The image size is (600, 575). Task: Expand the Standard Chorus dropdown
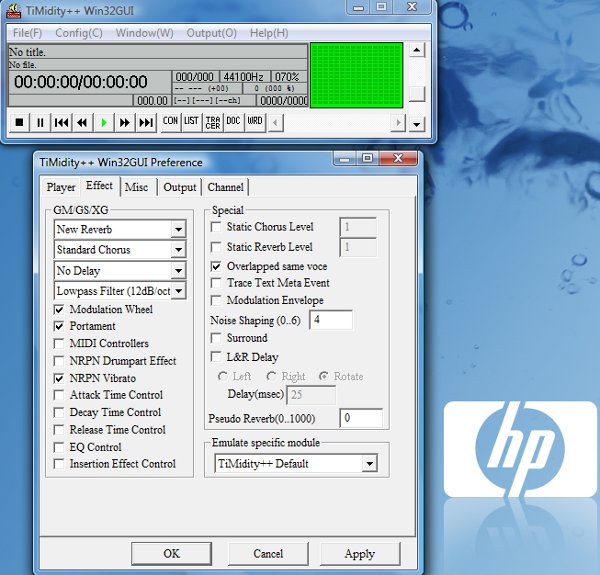[178, 250]
